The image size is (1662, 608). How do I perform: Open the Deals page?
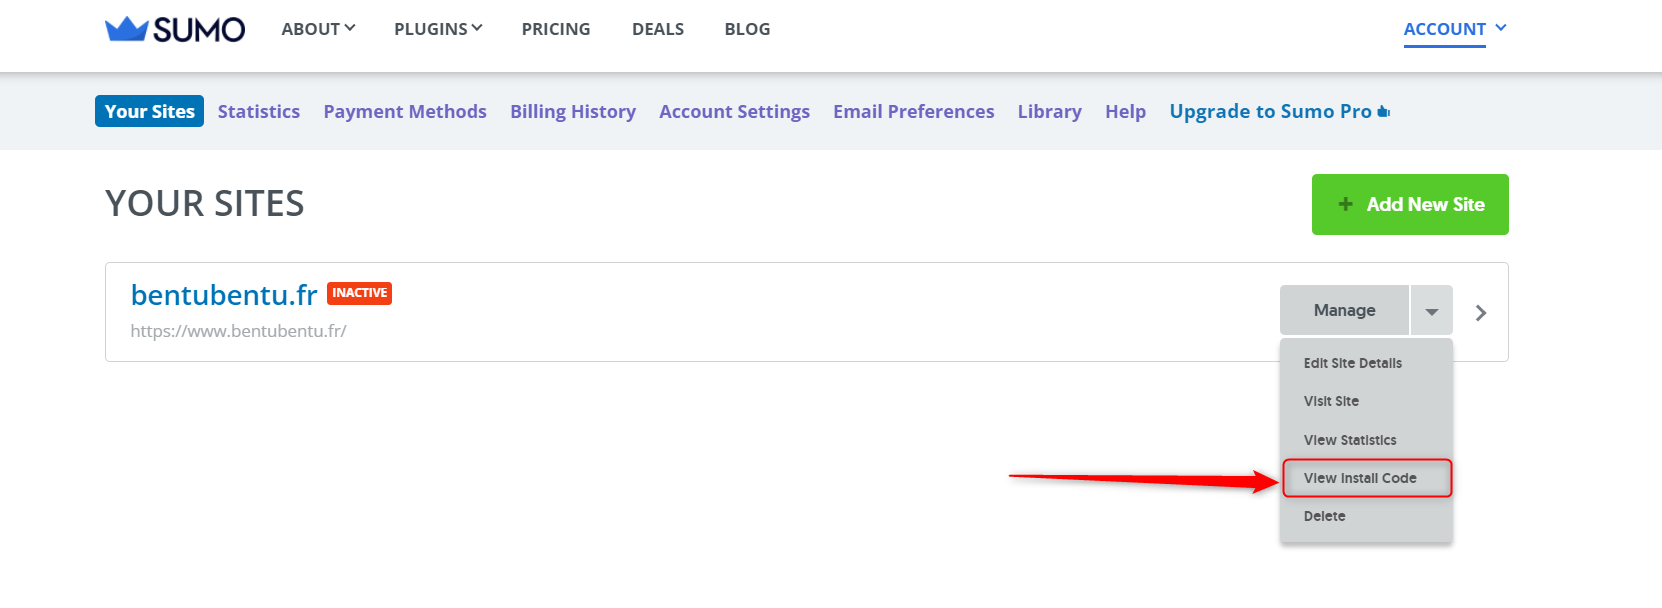(658, 29)
